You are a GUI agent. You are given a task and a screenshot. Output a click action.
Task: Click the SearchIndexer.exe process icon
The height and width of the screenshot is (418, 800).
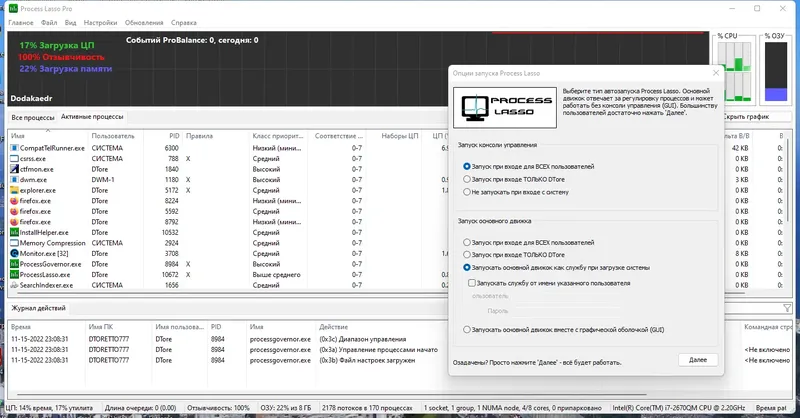[x=14, y=285]
